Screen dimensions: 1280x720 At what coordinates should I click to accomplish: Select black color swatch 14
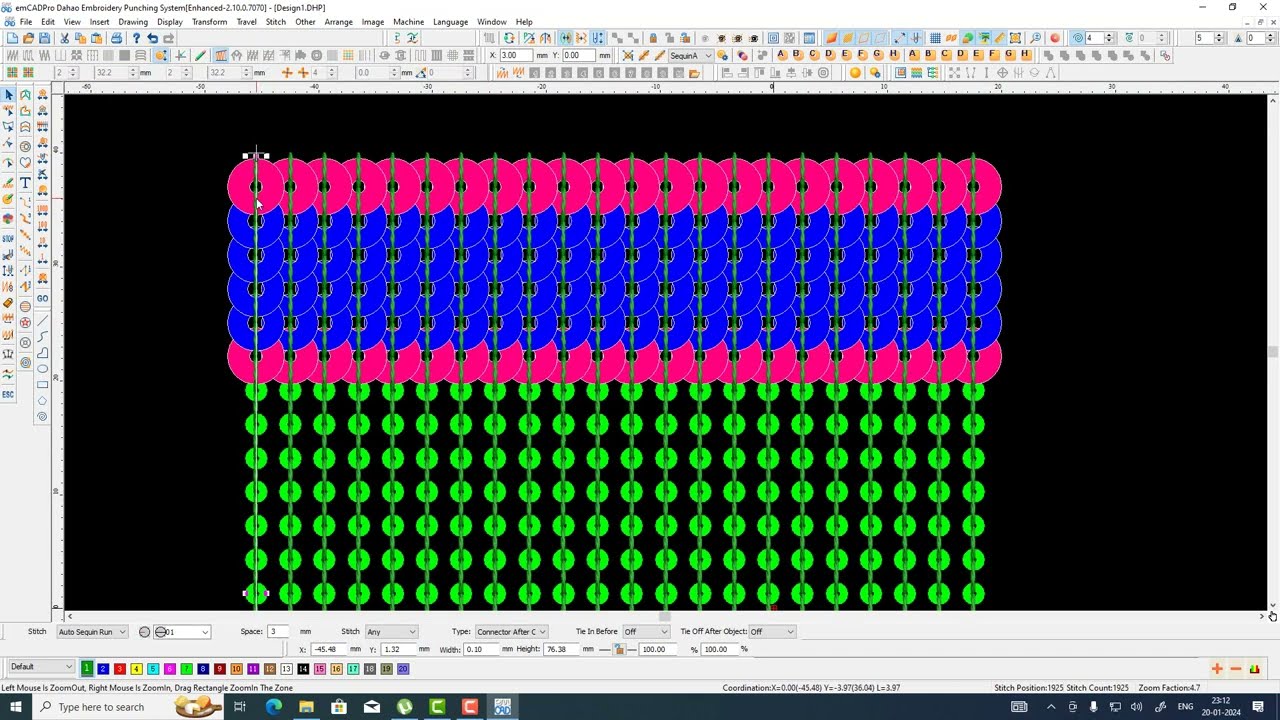point(303,669)
